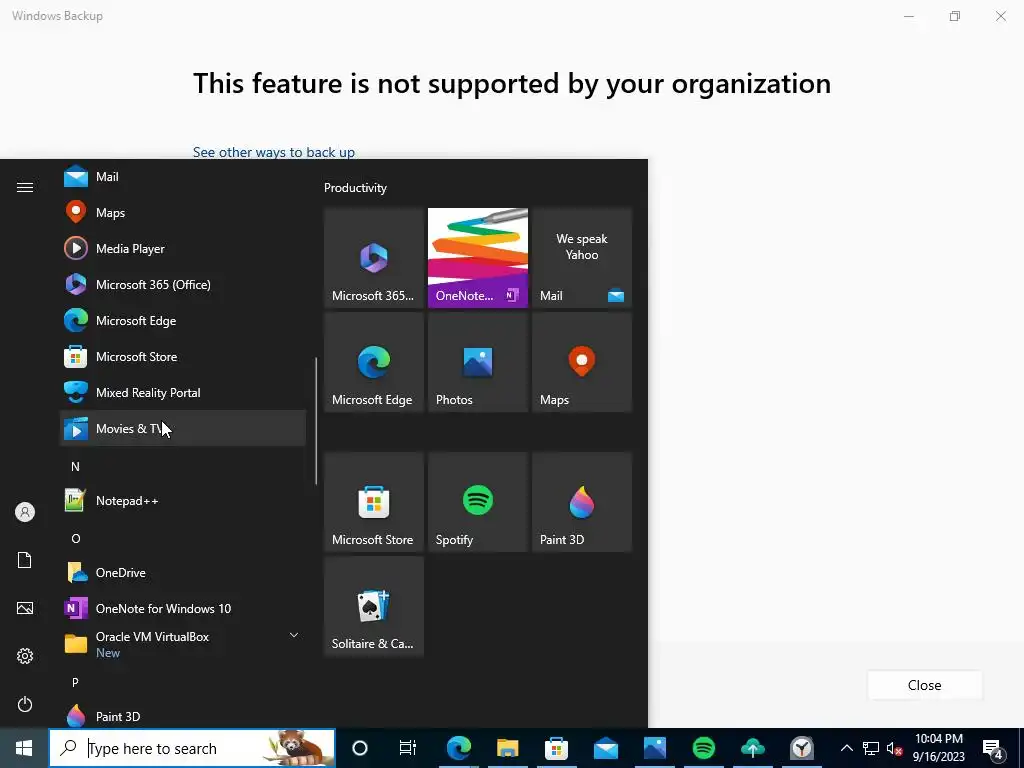Focus the taskbar search box
1024x768 pixels.
(x=192, y=748)
